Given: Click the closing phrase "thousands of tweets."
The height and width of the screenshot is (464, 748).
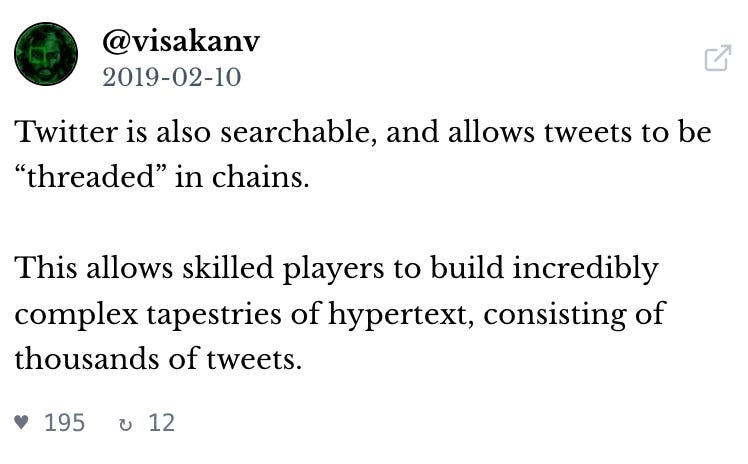Looking at the screenshot, I should point(158,360).
